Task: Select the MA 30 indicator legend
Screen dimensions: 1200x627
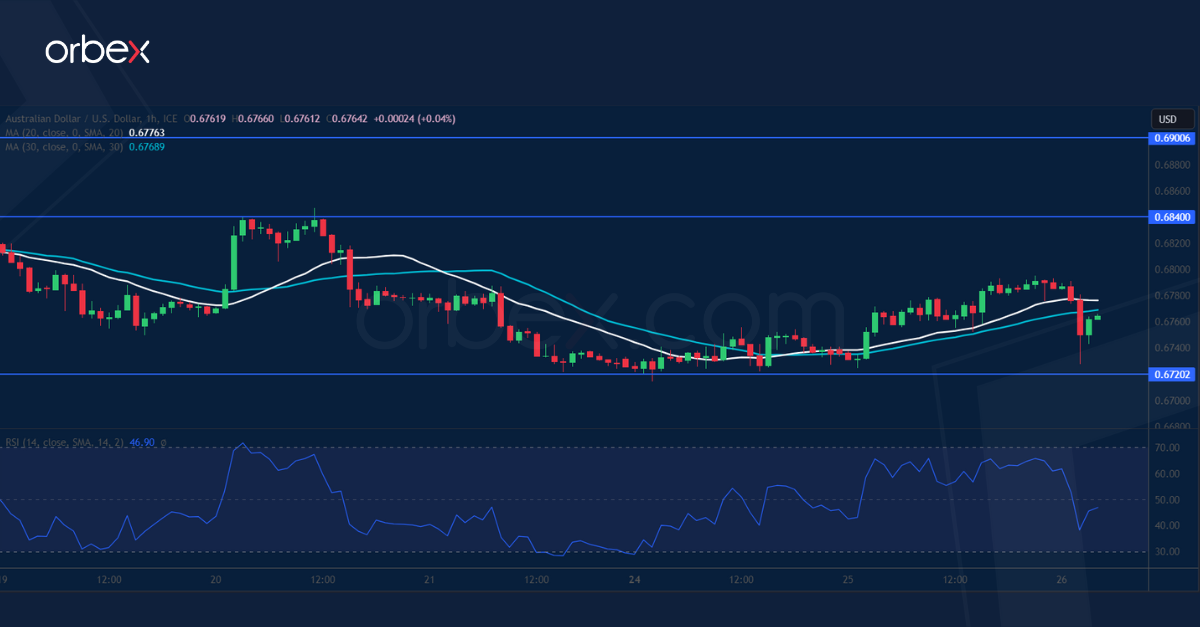Action: pyautogui.click(x=61, y=147)
